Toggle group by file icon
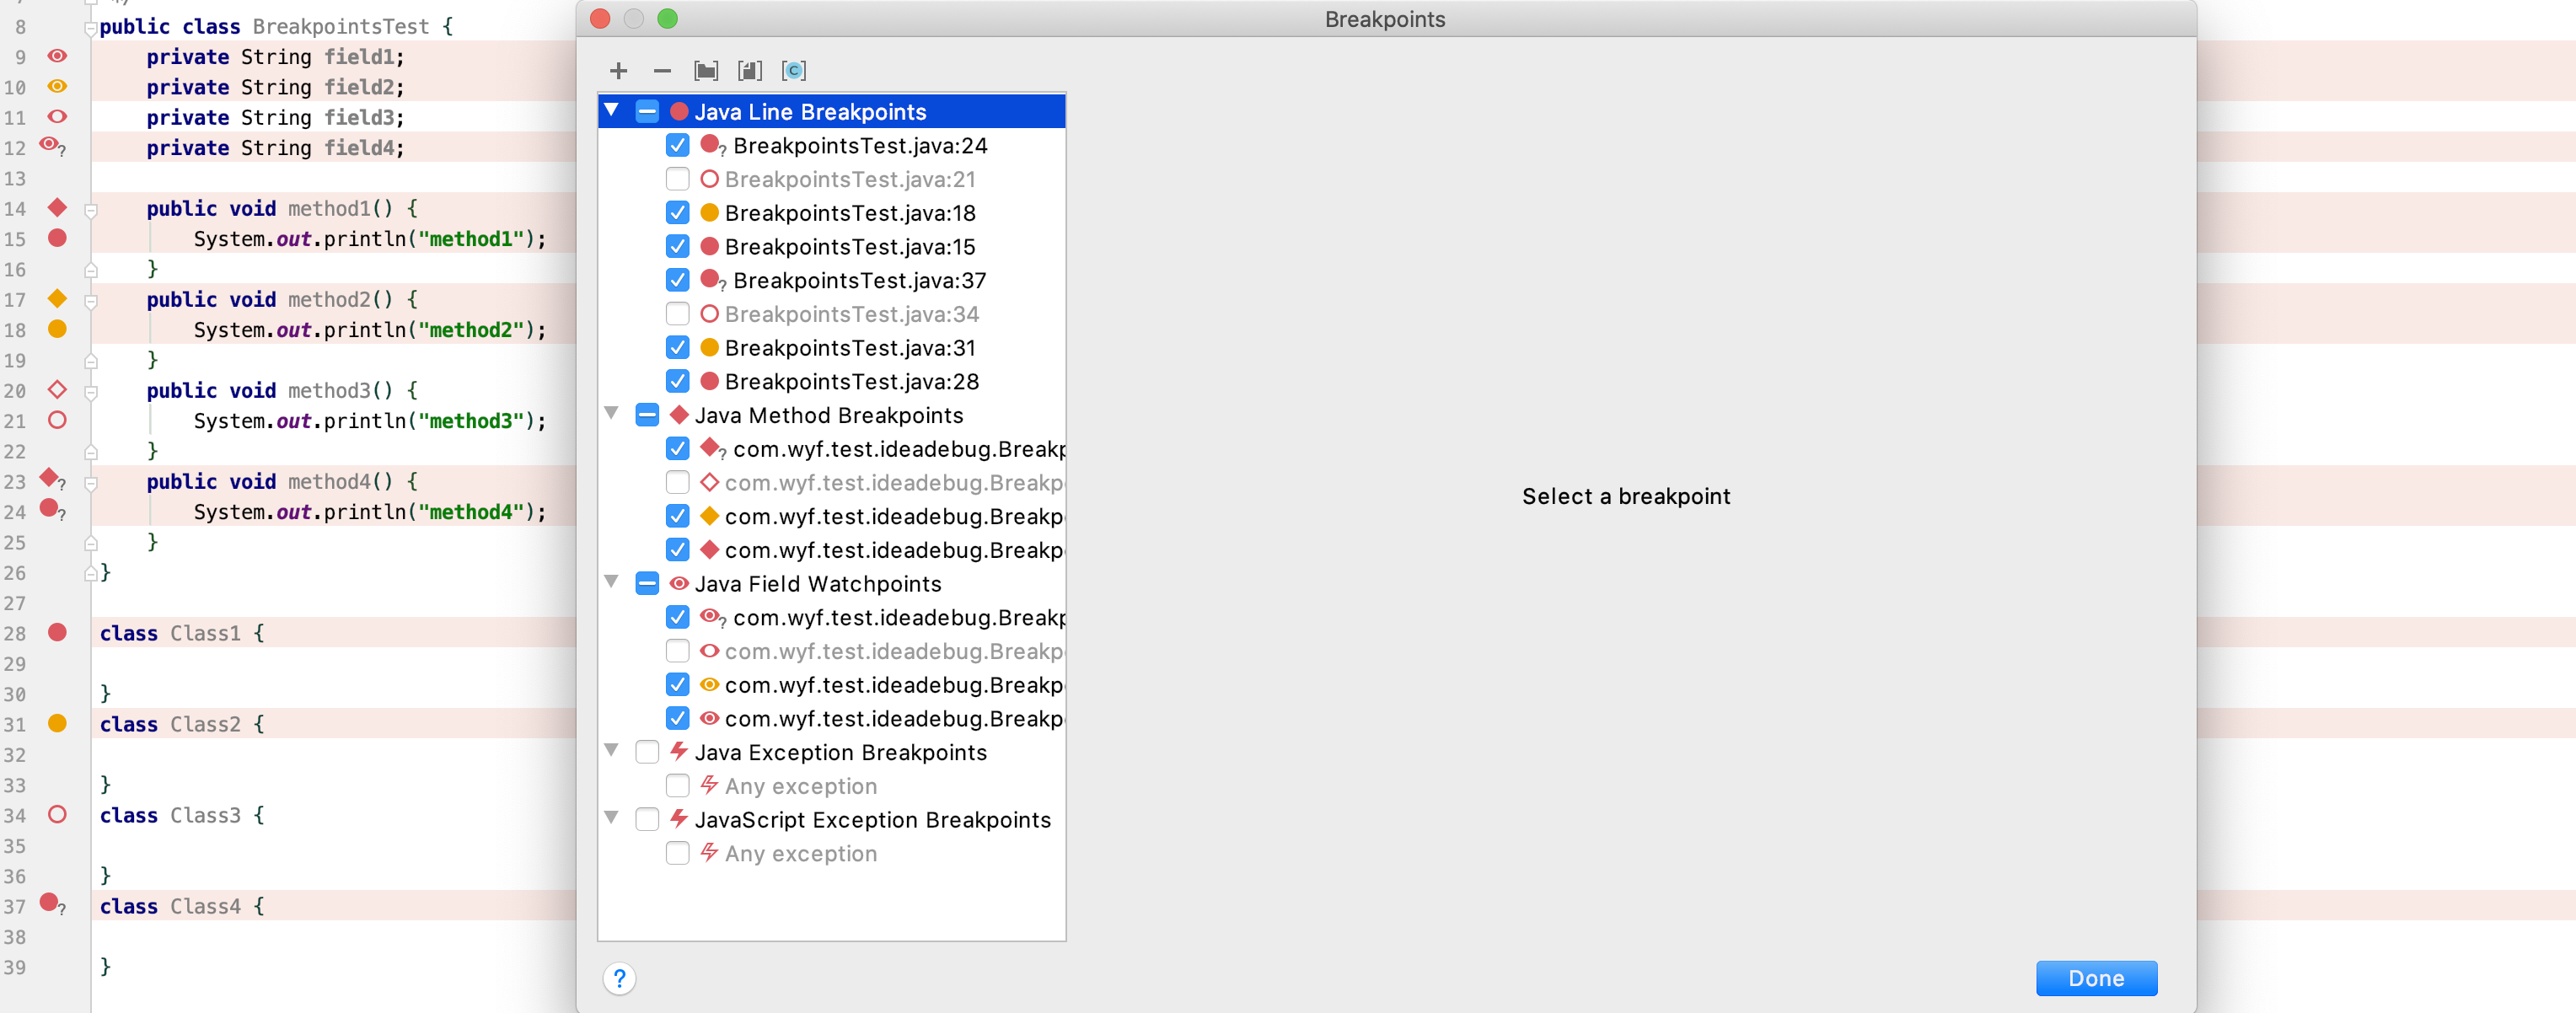Screen dimensions: 2576x1013 tap(750, 70)
